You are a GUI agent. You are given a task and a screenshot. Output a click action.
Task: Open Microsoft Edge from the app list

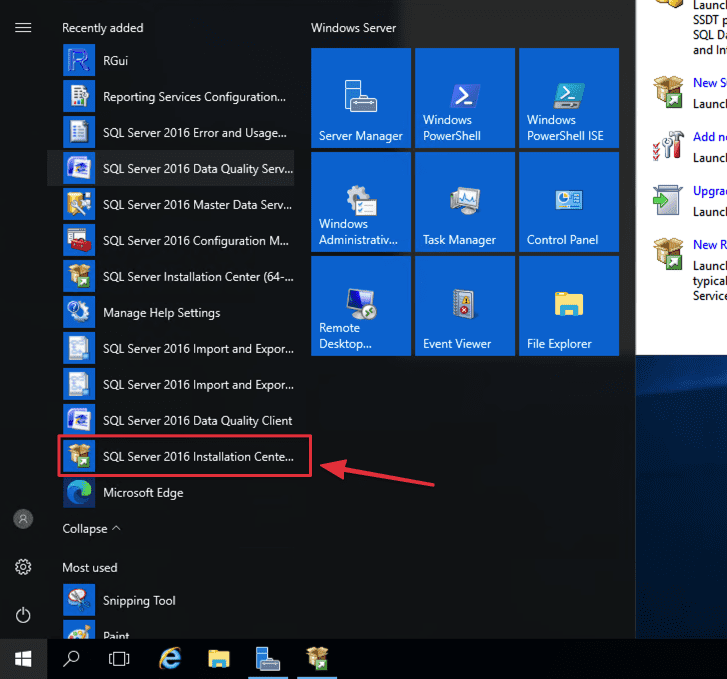[142, 493]
